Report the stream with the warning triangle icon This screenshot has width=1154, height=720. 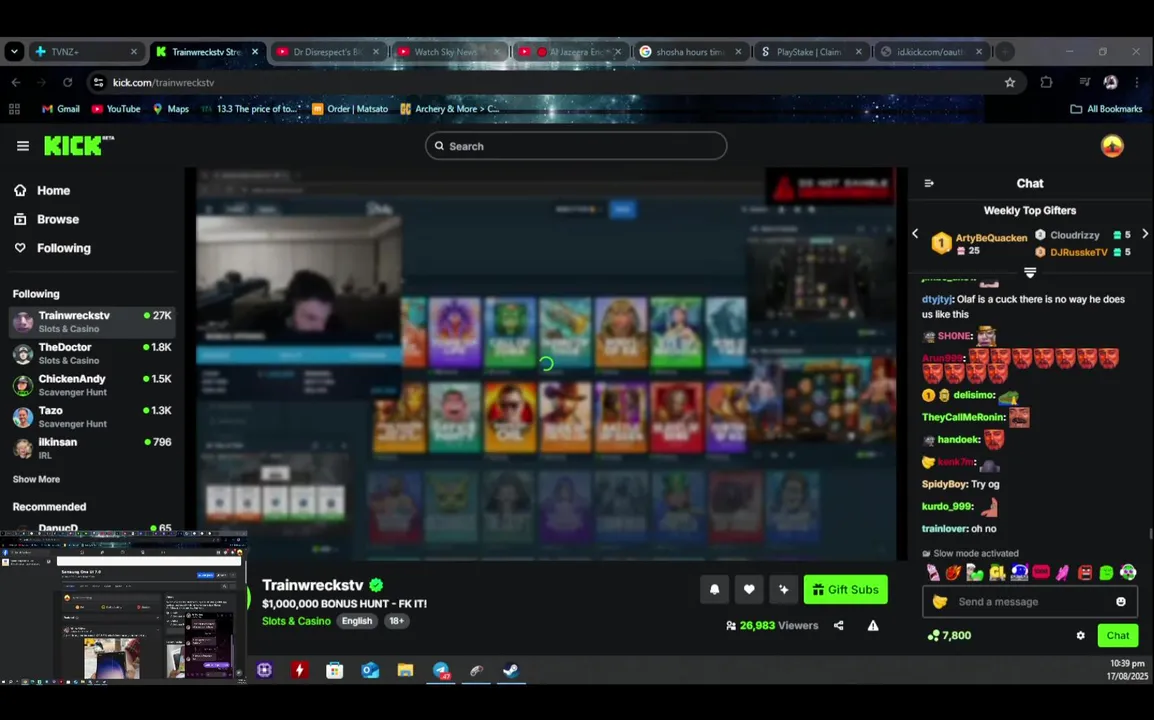pos(873,626)
